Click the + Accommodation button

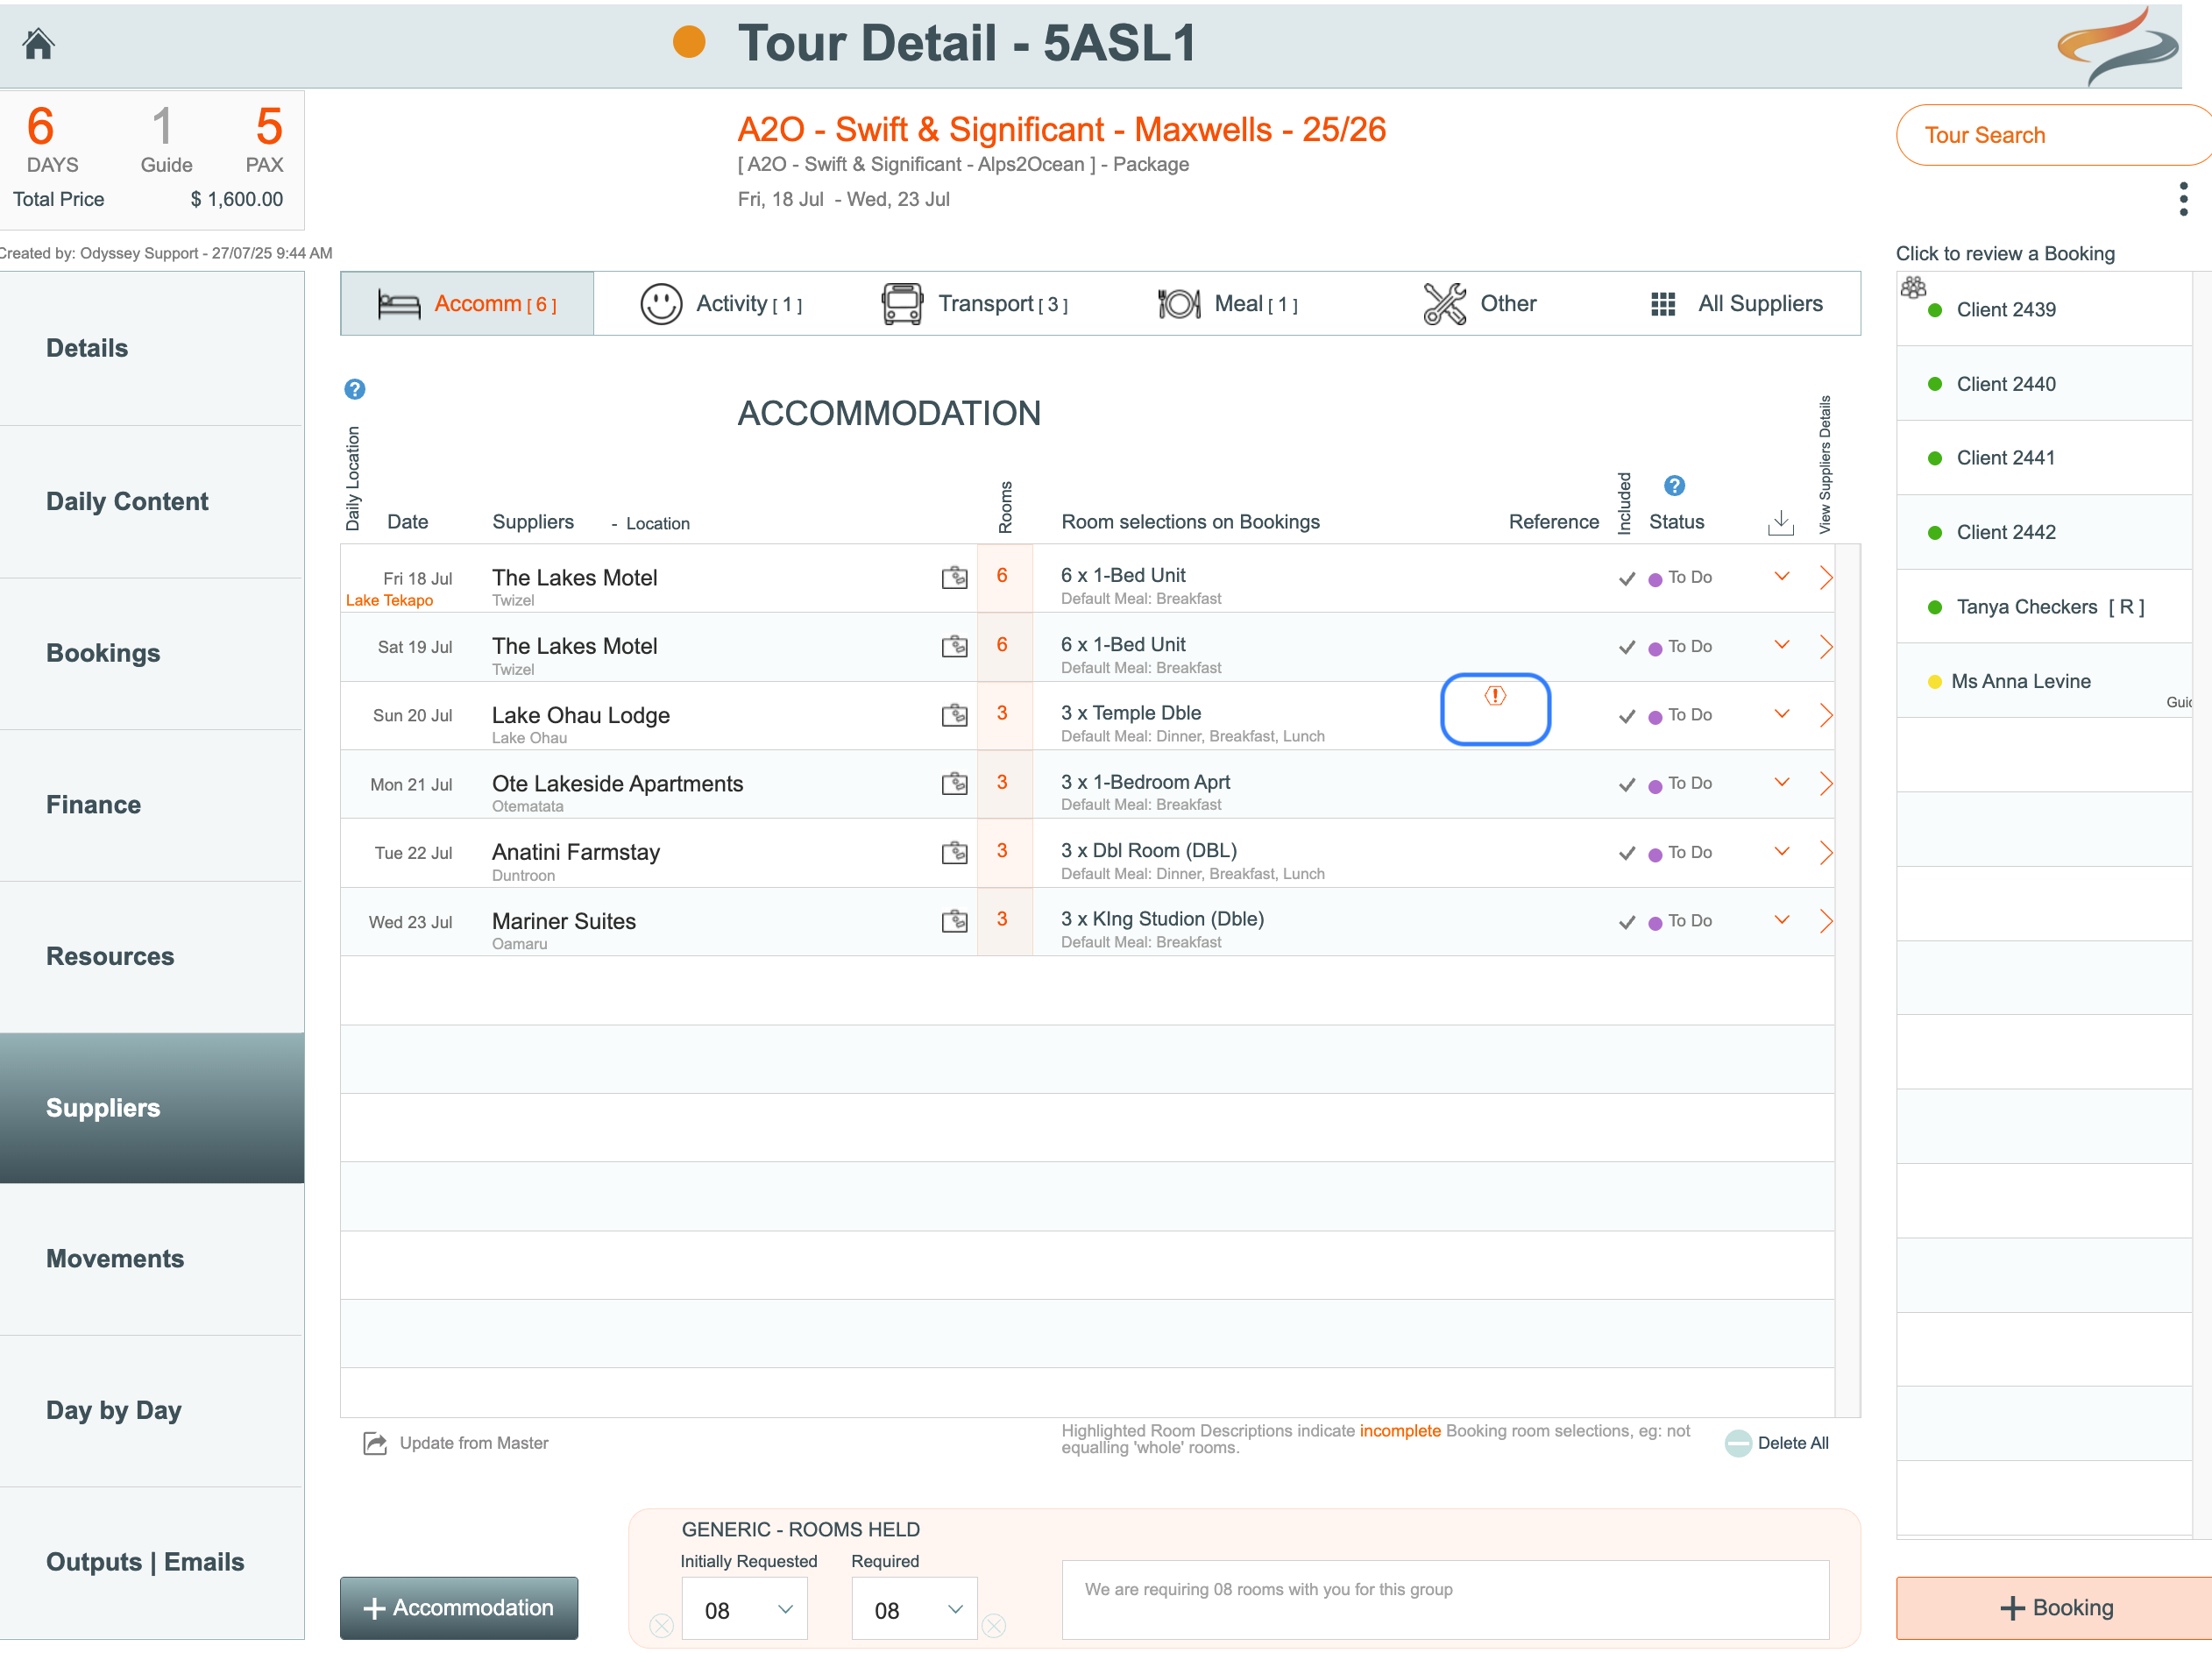click(459, 1607)
